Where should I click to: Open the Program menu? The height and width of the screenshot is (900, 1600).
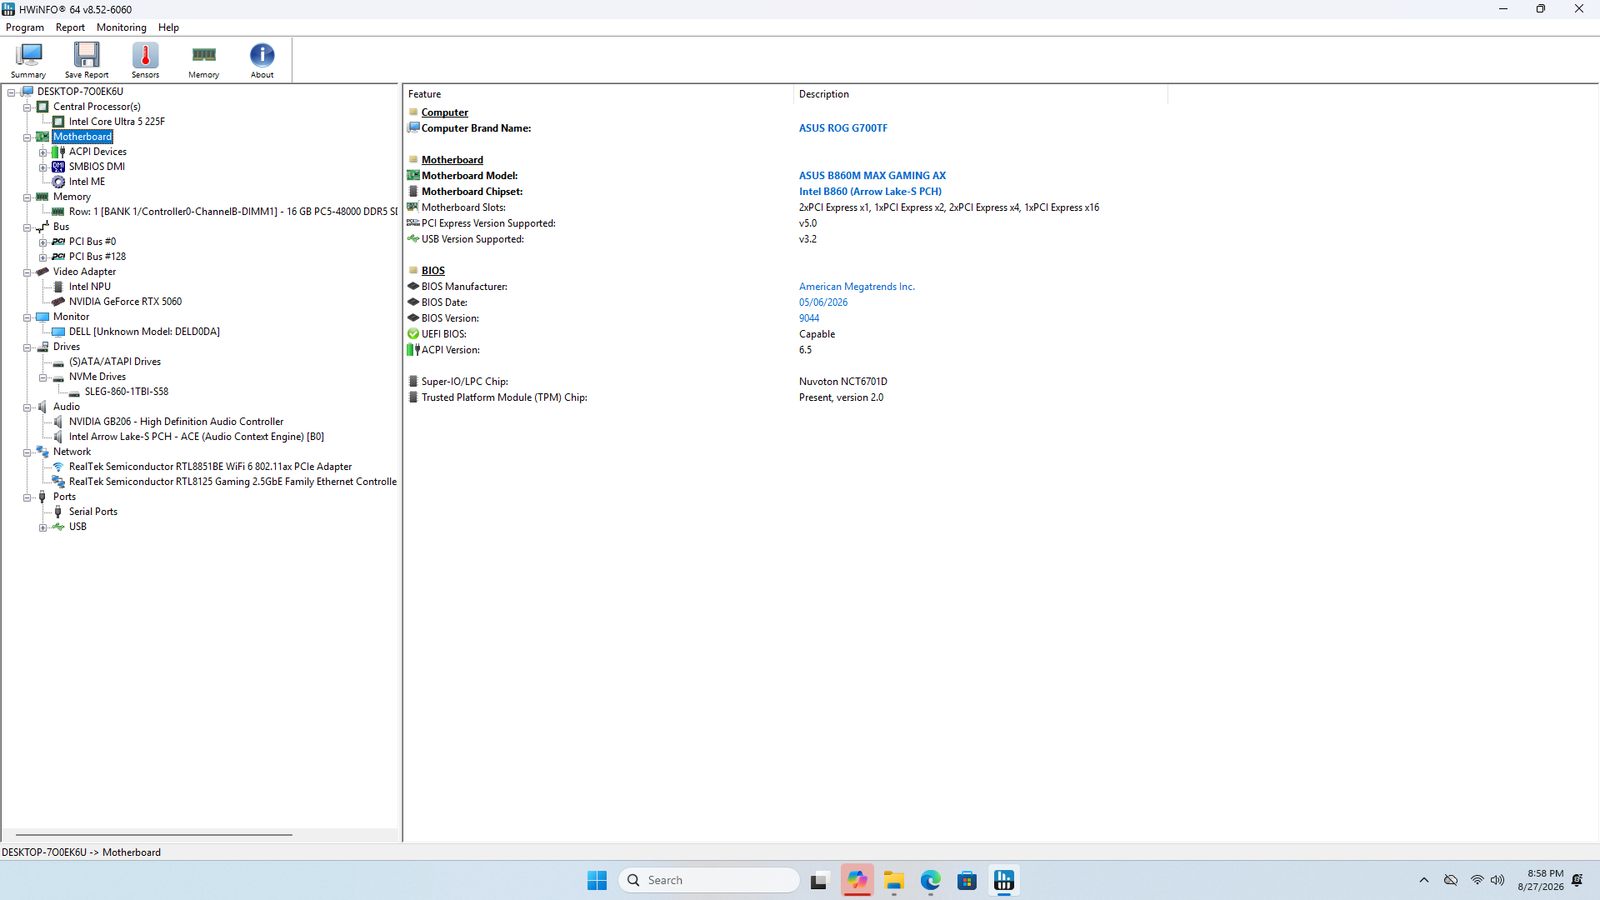pos(25,28)
